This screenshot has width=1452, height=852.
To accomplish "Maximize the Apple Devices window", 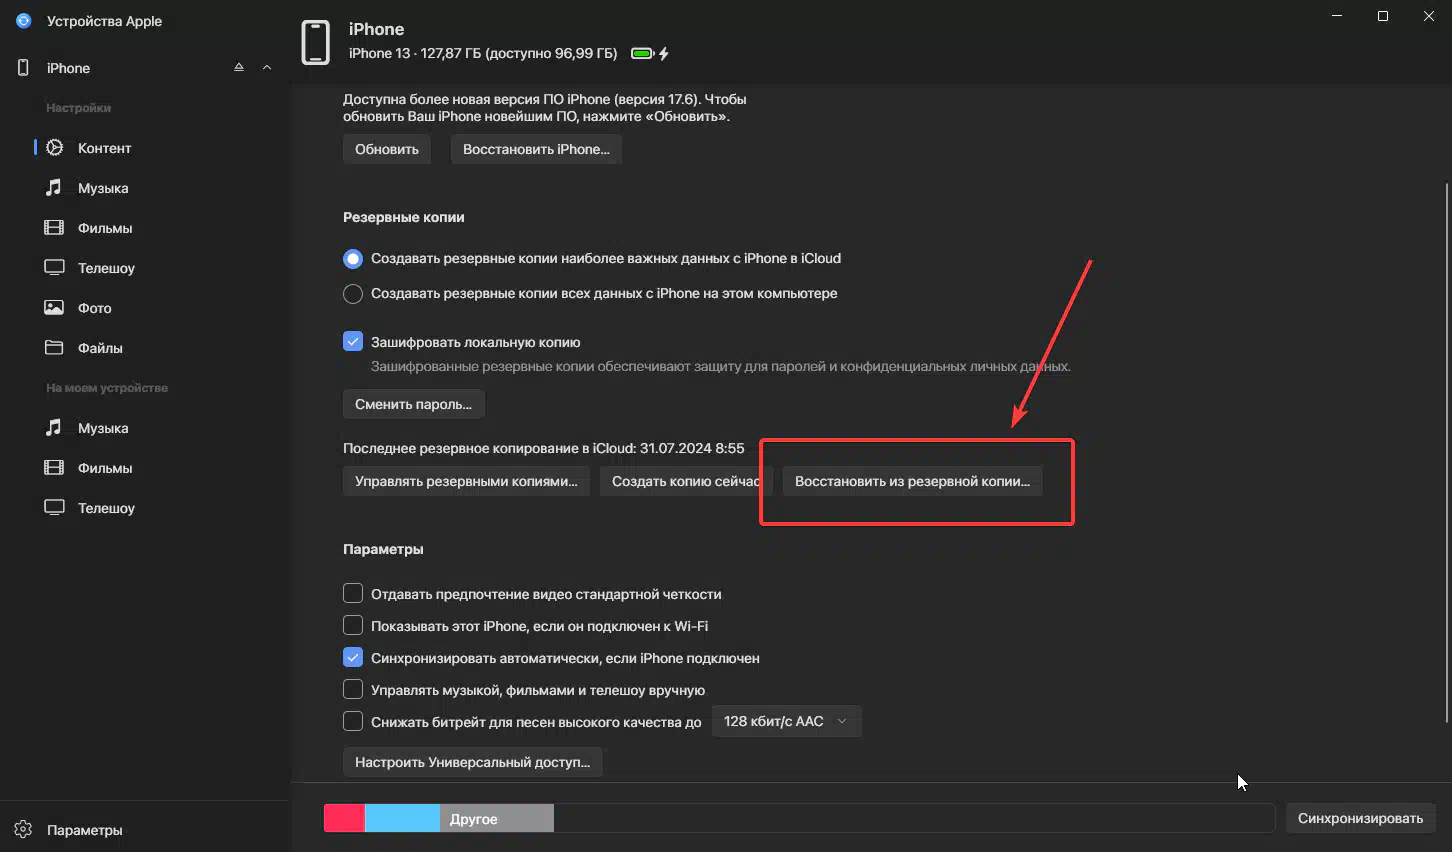I will (1383, 16).
